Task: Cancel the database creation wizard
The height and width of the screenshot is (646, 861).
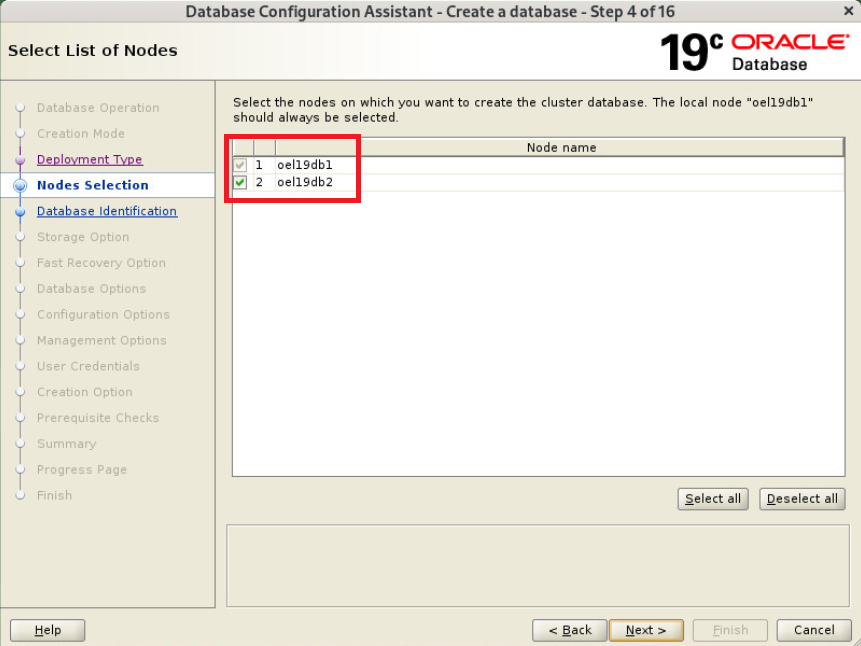Action: [814, 630]
